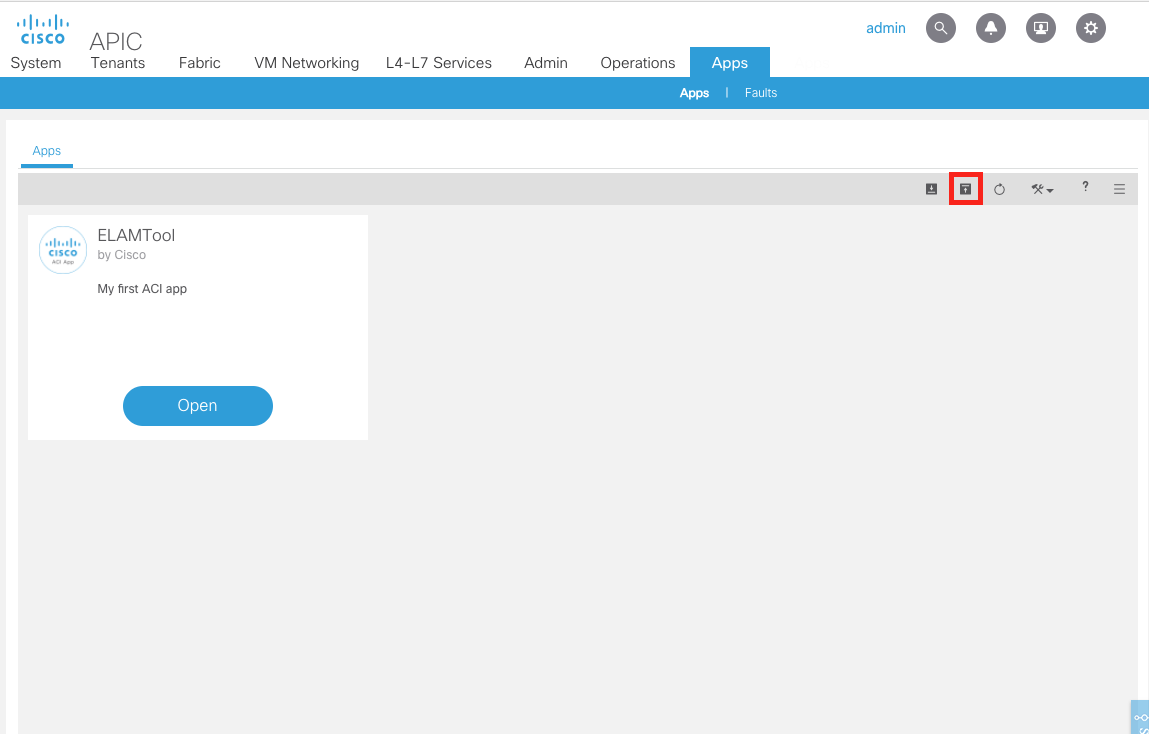Switch to the Operations menu
This screenshot has height=734, width=1149.
tap(638, 63)
